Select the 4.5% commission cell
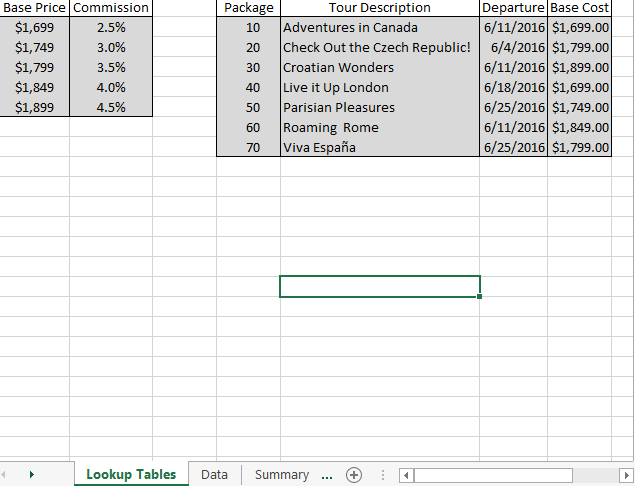This screenshot has height=486, width=635. click(x=111, y=107)
